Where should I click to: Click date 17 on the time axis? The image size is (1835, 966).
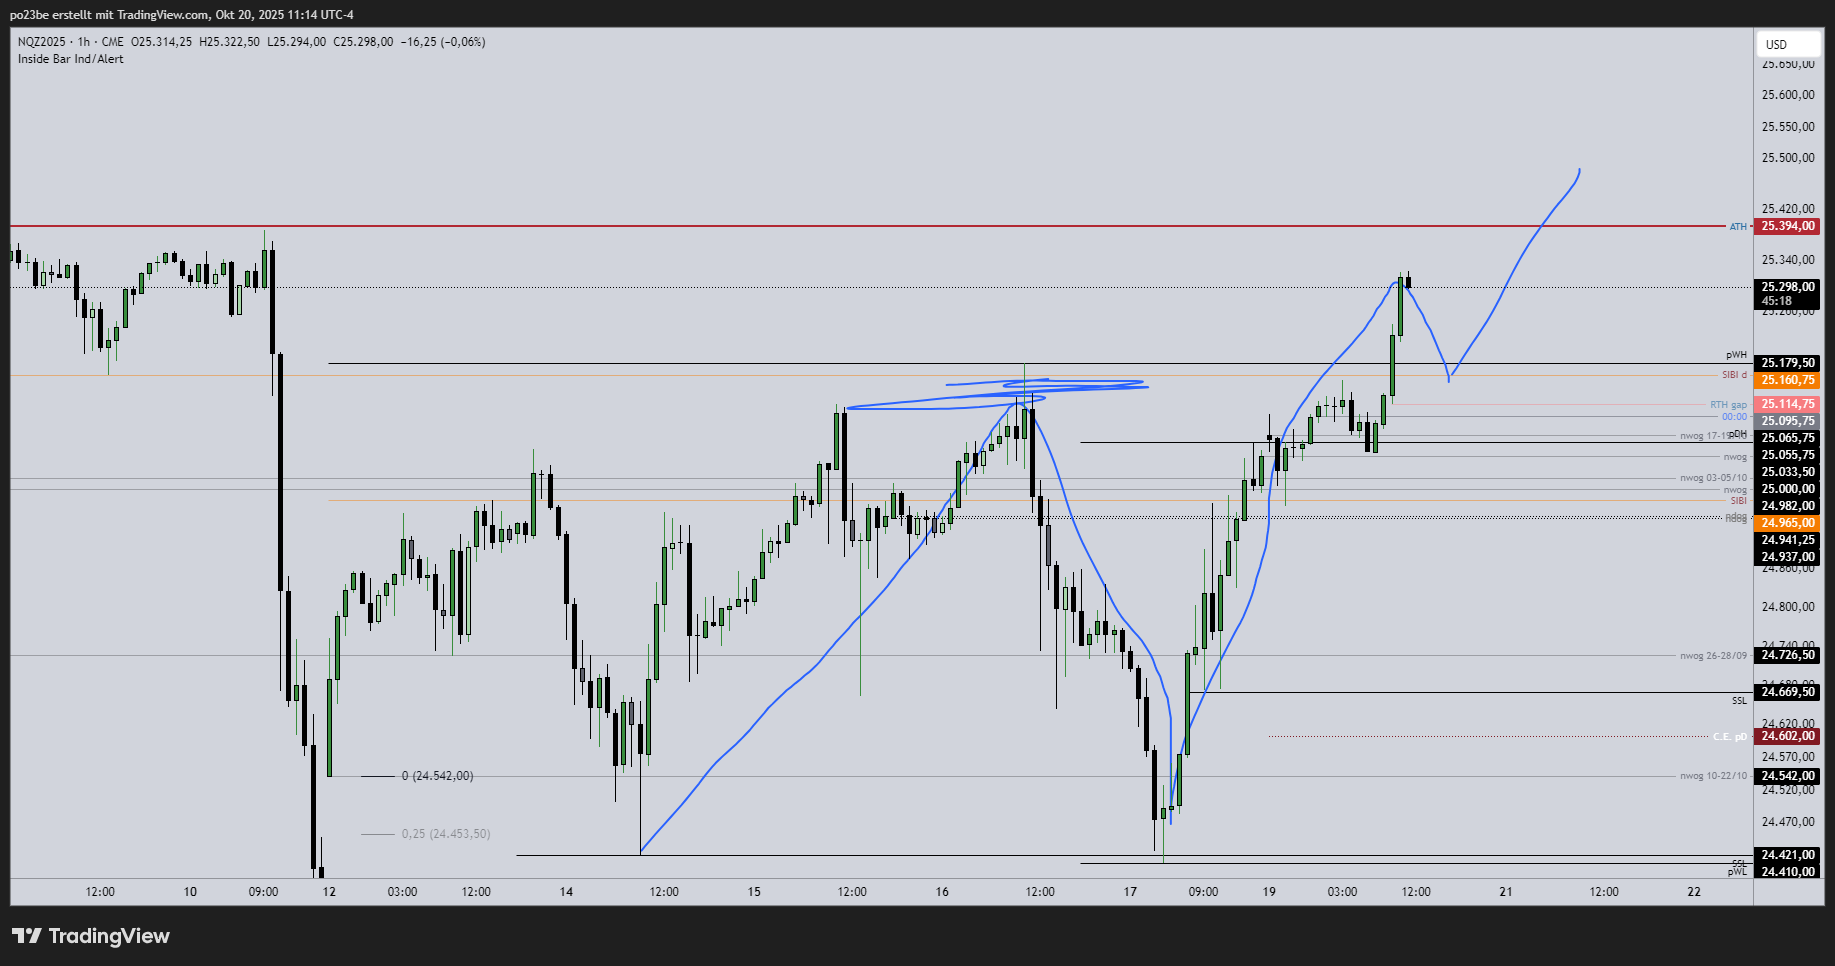(1130, 892)
